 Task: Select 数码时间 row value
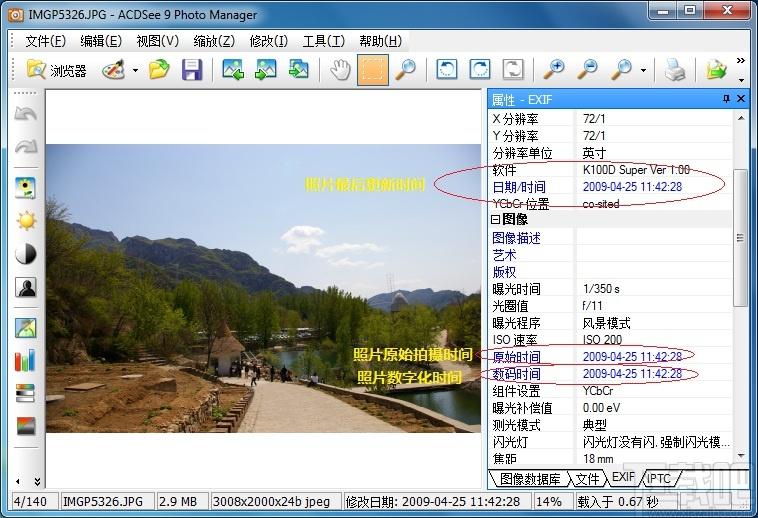coord(654,374)
